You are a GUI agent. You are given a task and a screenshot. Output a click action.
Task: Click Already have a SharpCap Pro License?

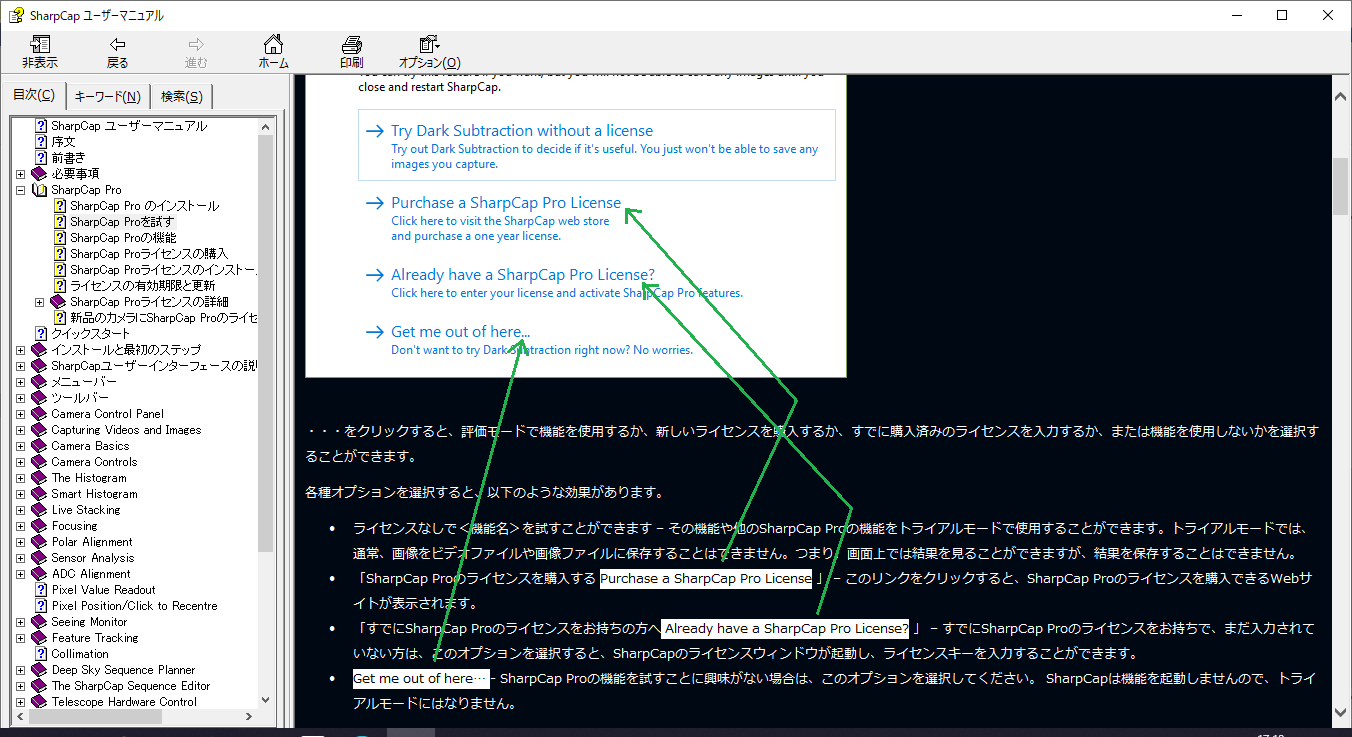pos(523,275)
